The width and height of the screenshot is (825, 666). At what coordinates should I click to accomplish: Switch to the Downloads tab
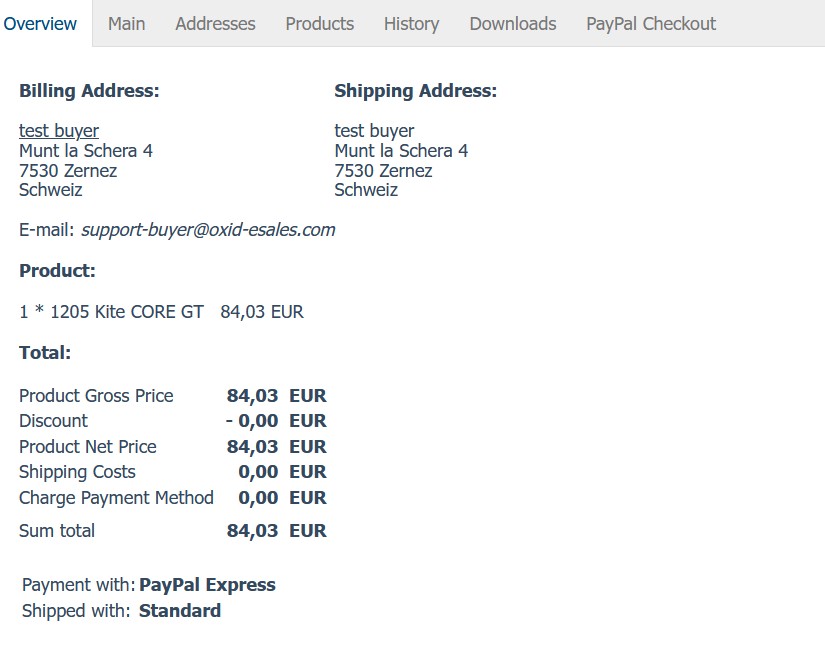click(512, 23)
